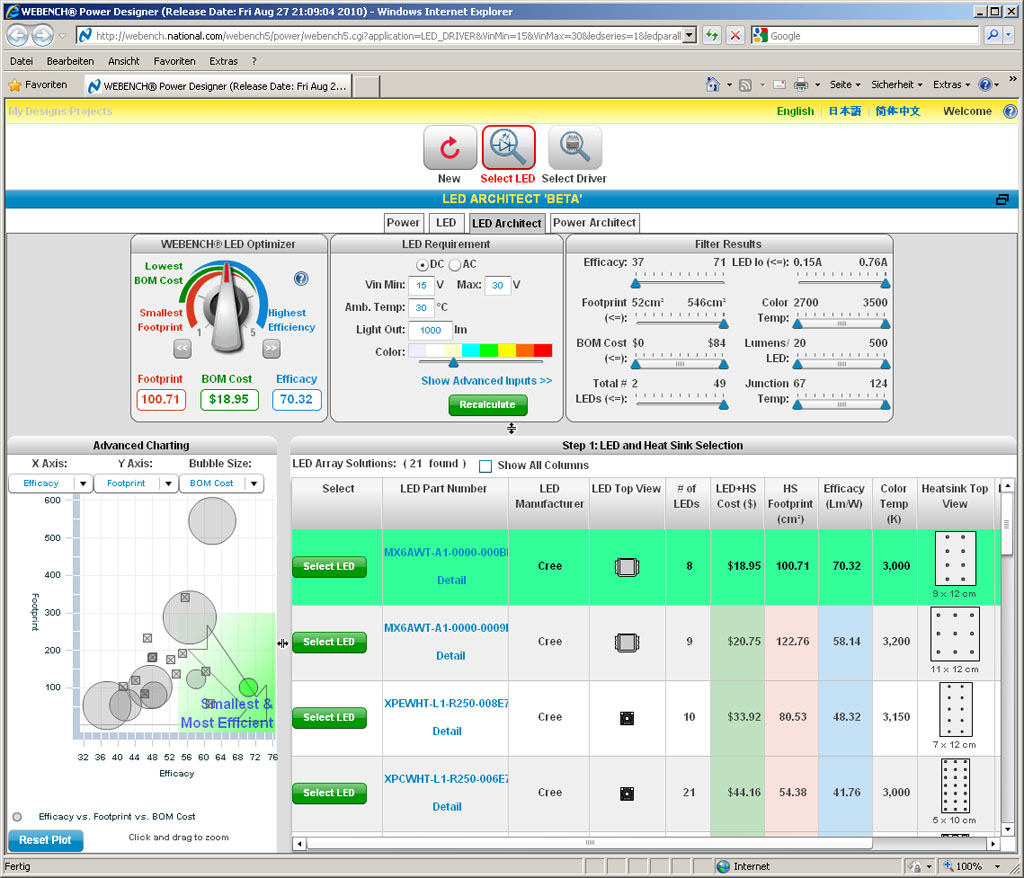The image size is (1024, 878).
Task: Click the LED color spectrum slider
Action: 480,351
